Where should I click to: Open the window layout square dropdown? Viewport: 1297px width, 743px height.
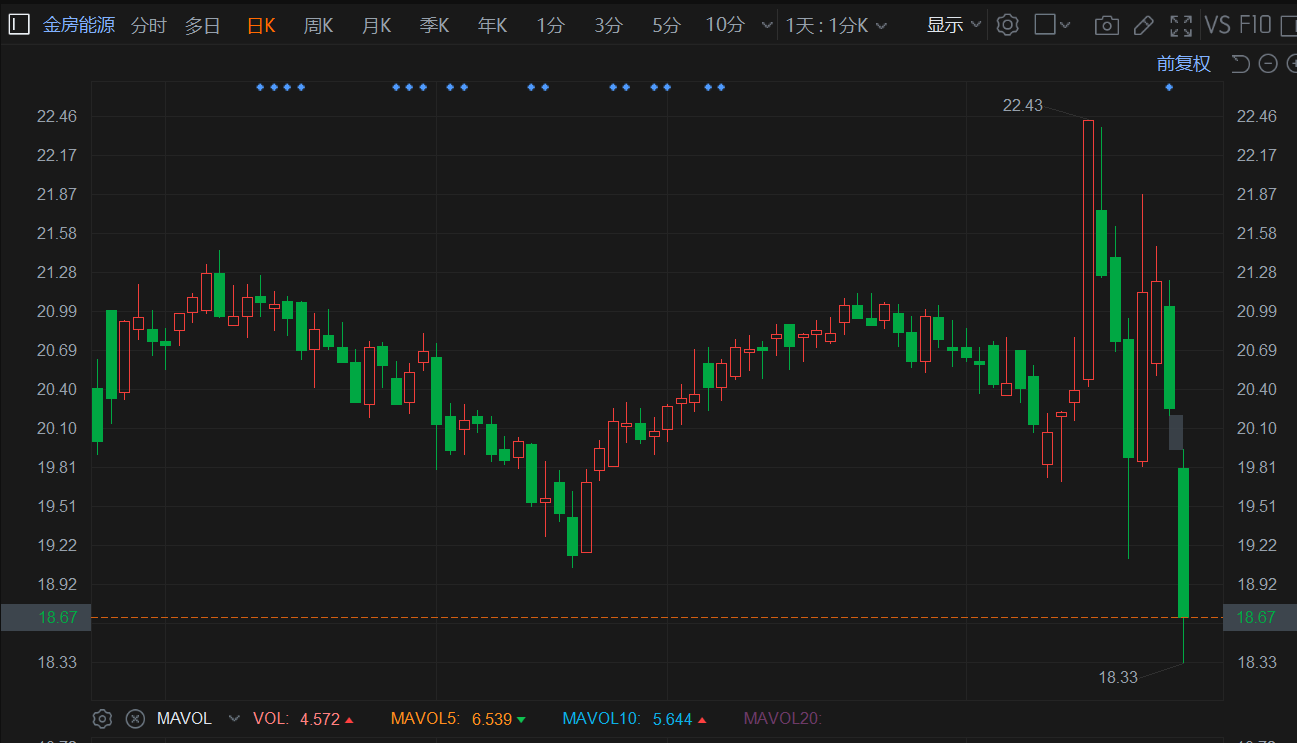1052,25
